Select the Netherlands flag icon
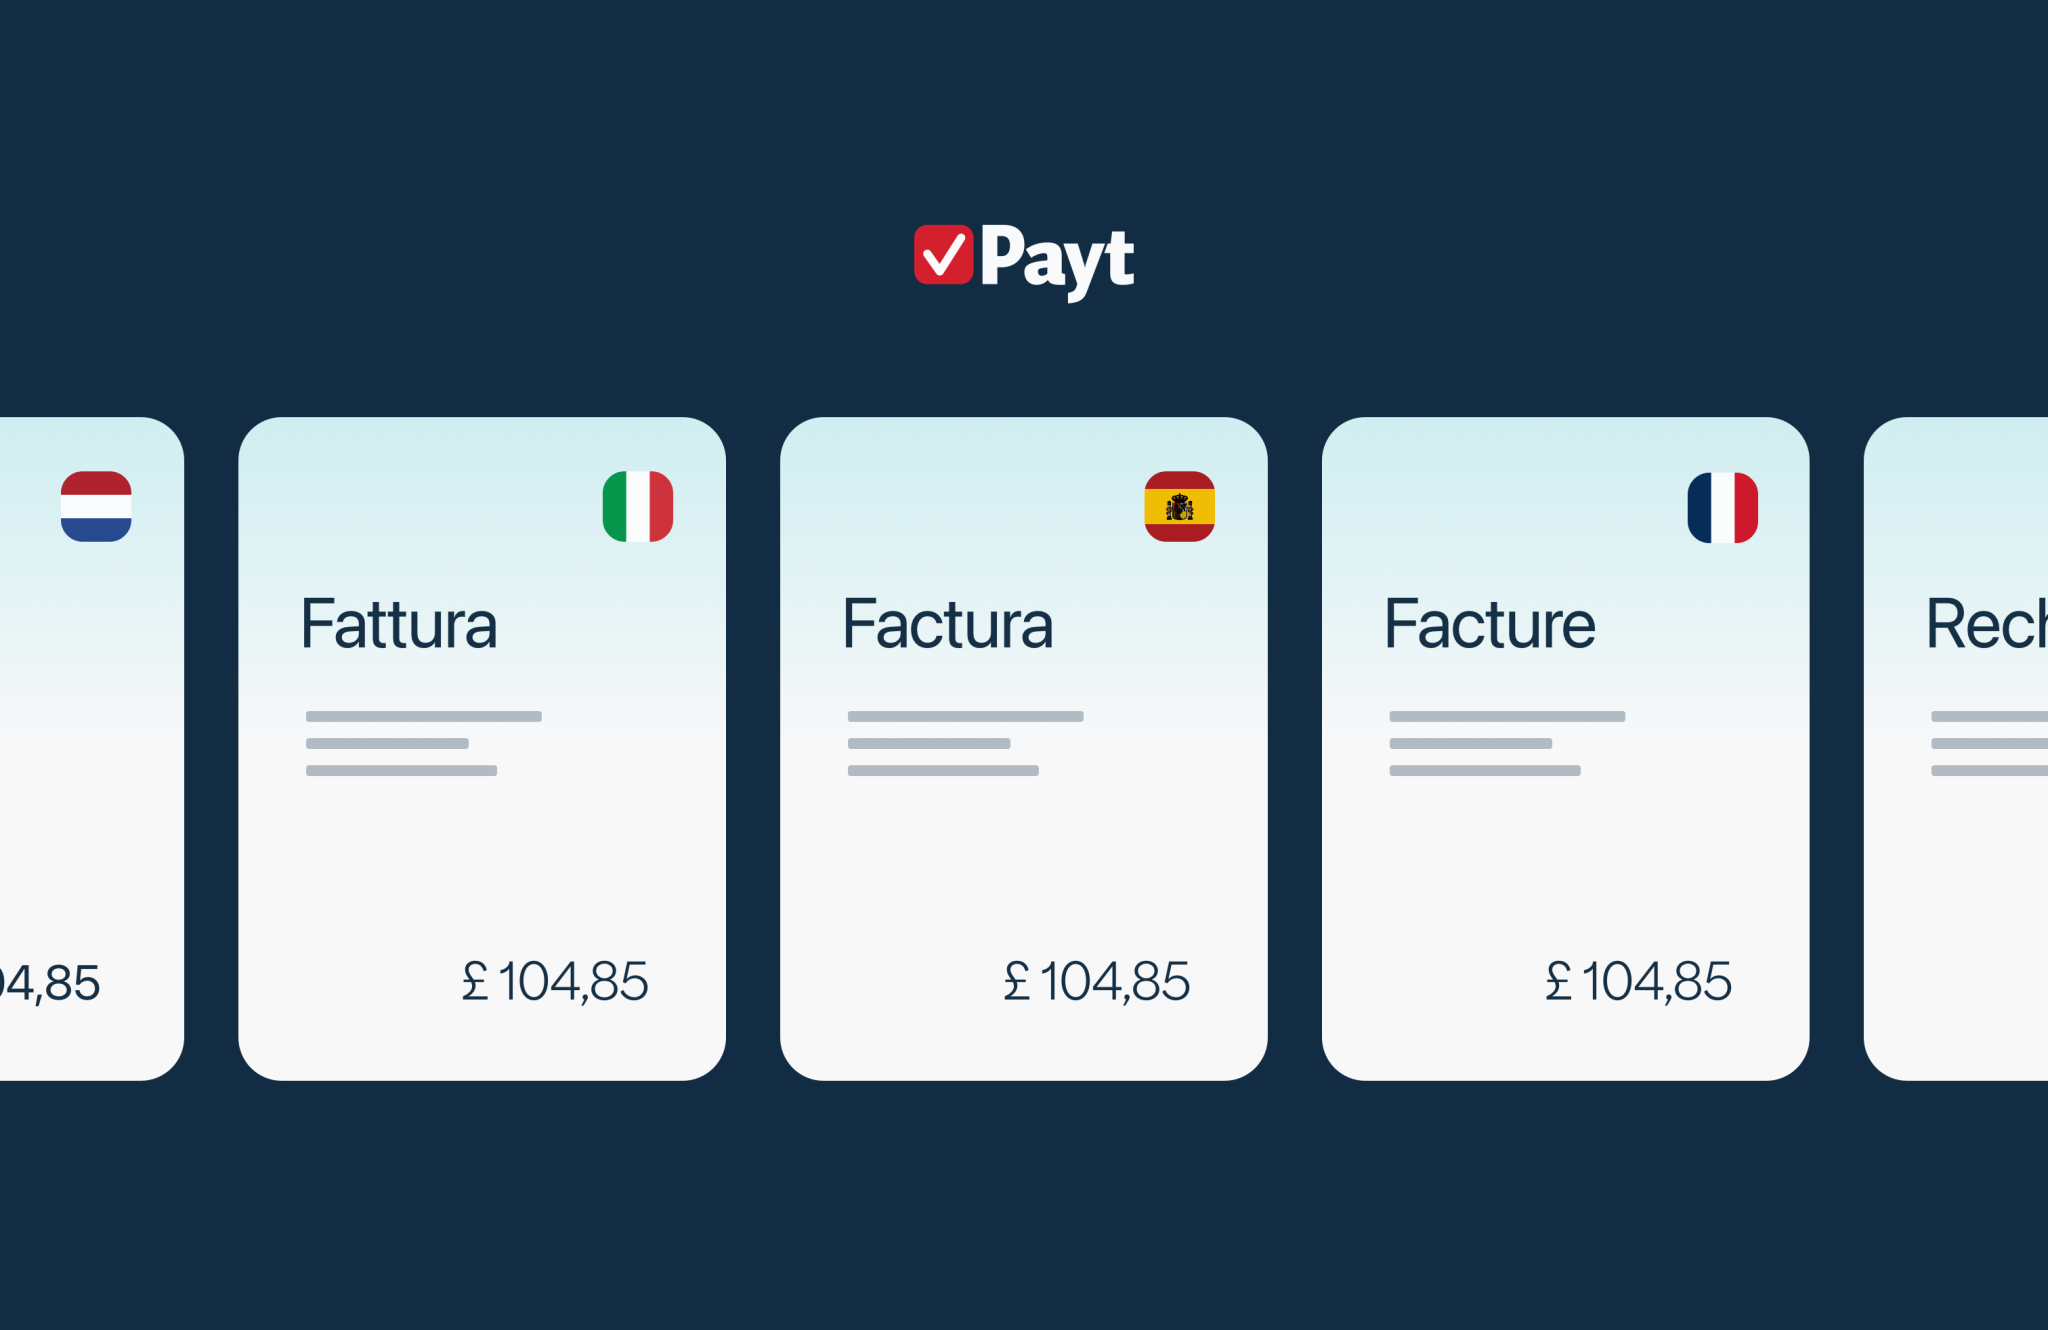The image size is (2048, 1330). tap(96, 506)
